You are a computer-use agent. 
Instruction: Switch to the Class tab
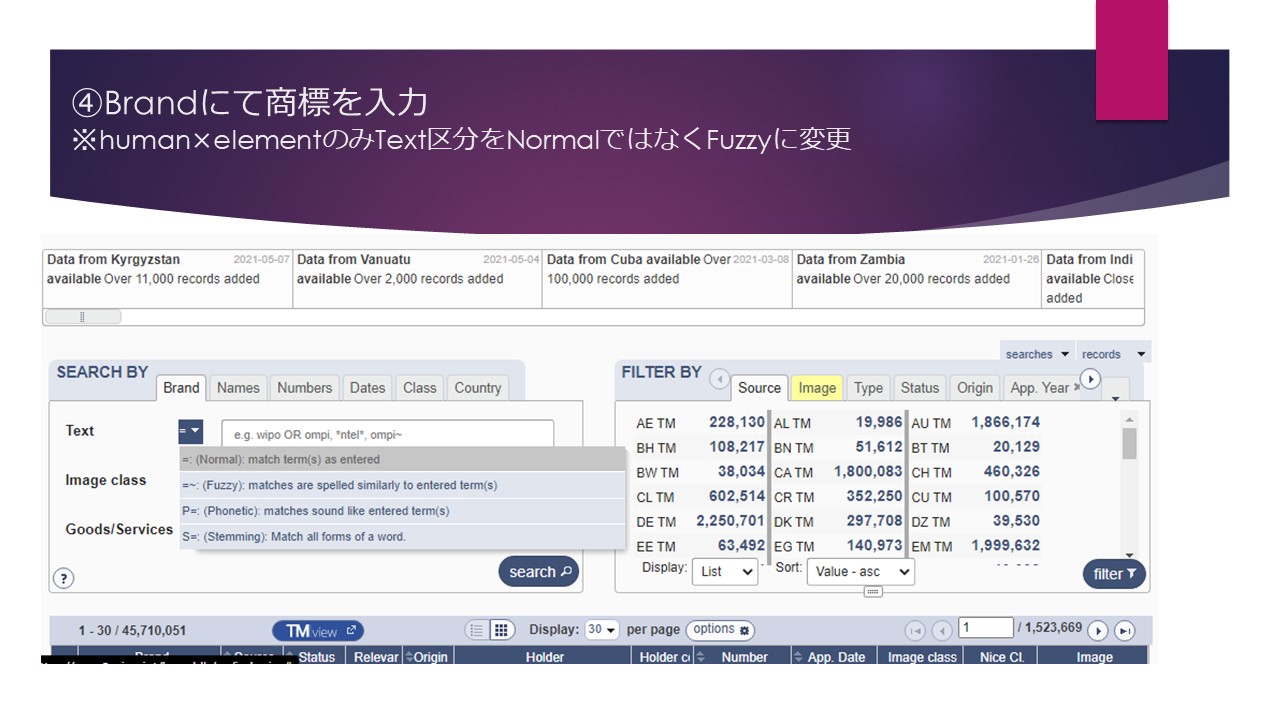tap(420, 388)
